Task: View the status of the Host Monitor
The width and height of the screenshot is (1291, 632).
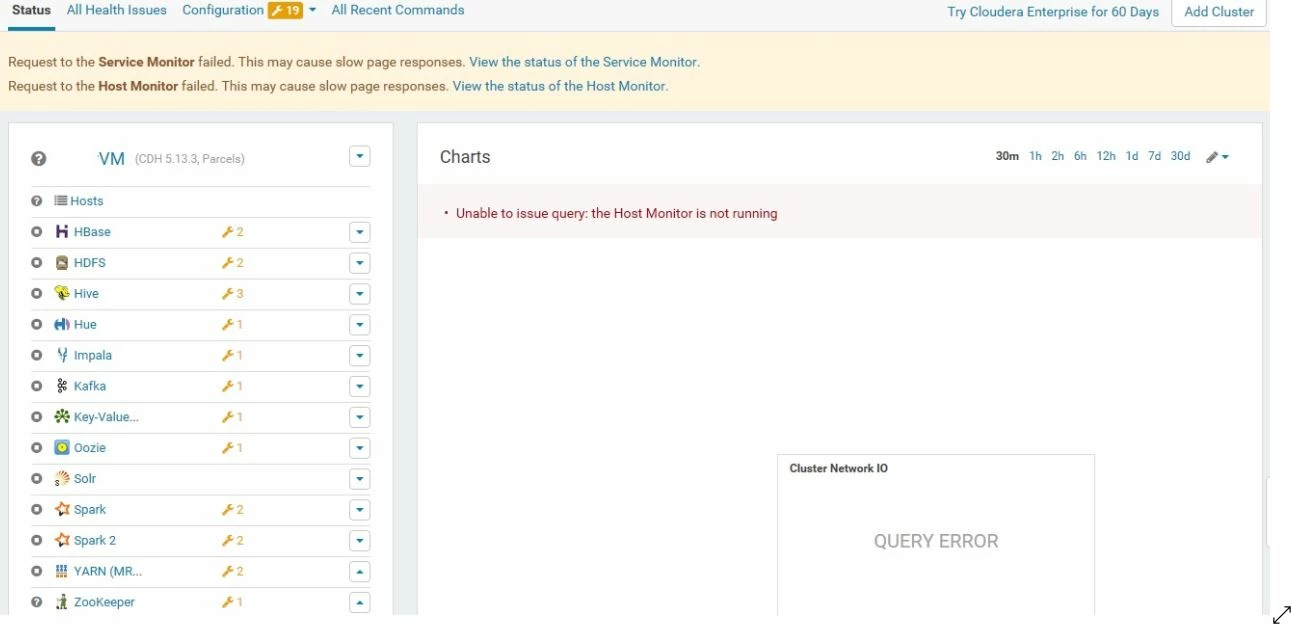Action: [560, 86]
